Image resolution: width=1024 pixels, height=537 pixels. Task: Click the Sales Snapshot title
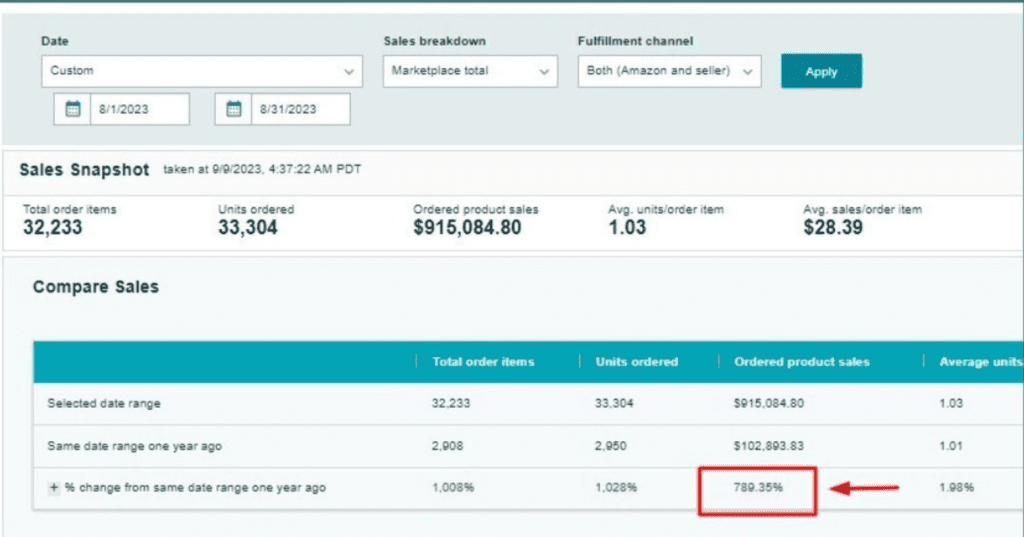click(84, 170)
